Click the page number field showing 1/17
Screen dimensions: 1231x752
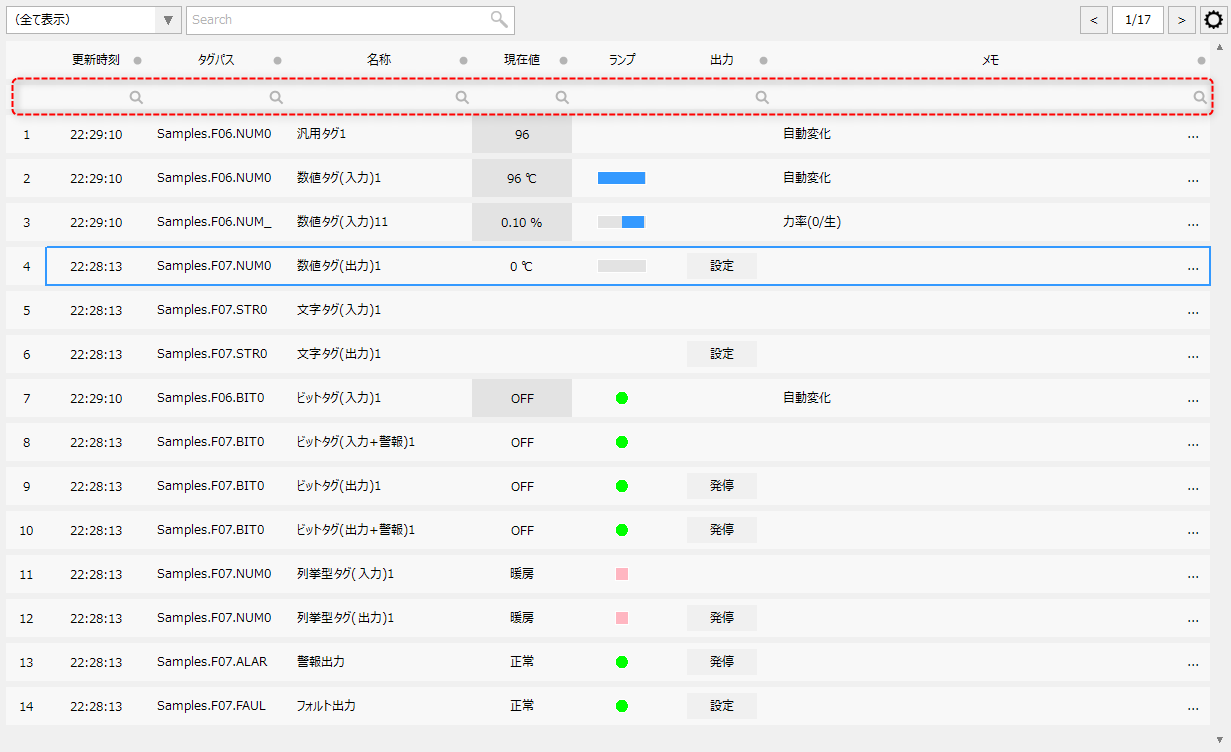(x=1138, y=19)
